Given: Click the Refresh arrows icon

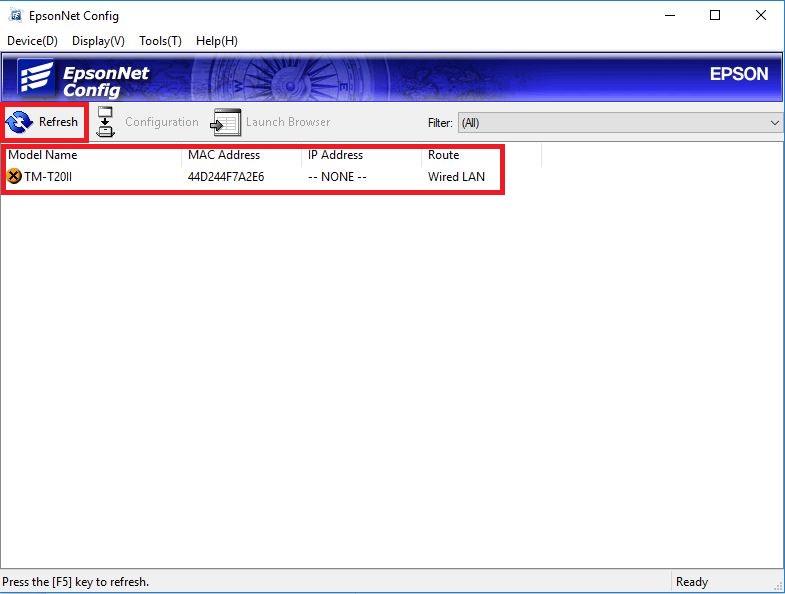Looking at the screenshot, I should [x=19, y=122].
